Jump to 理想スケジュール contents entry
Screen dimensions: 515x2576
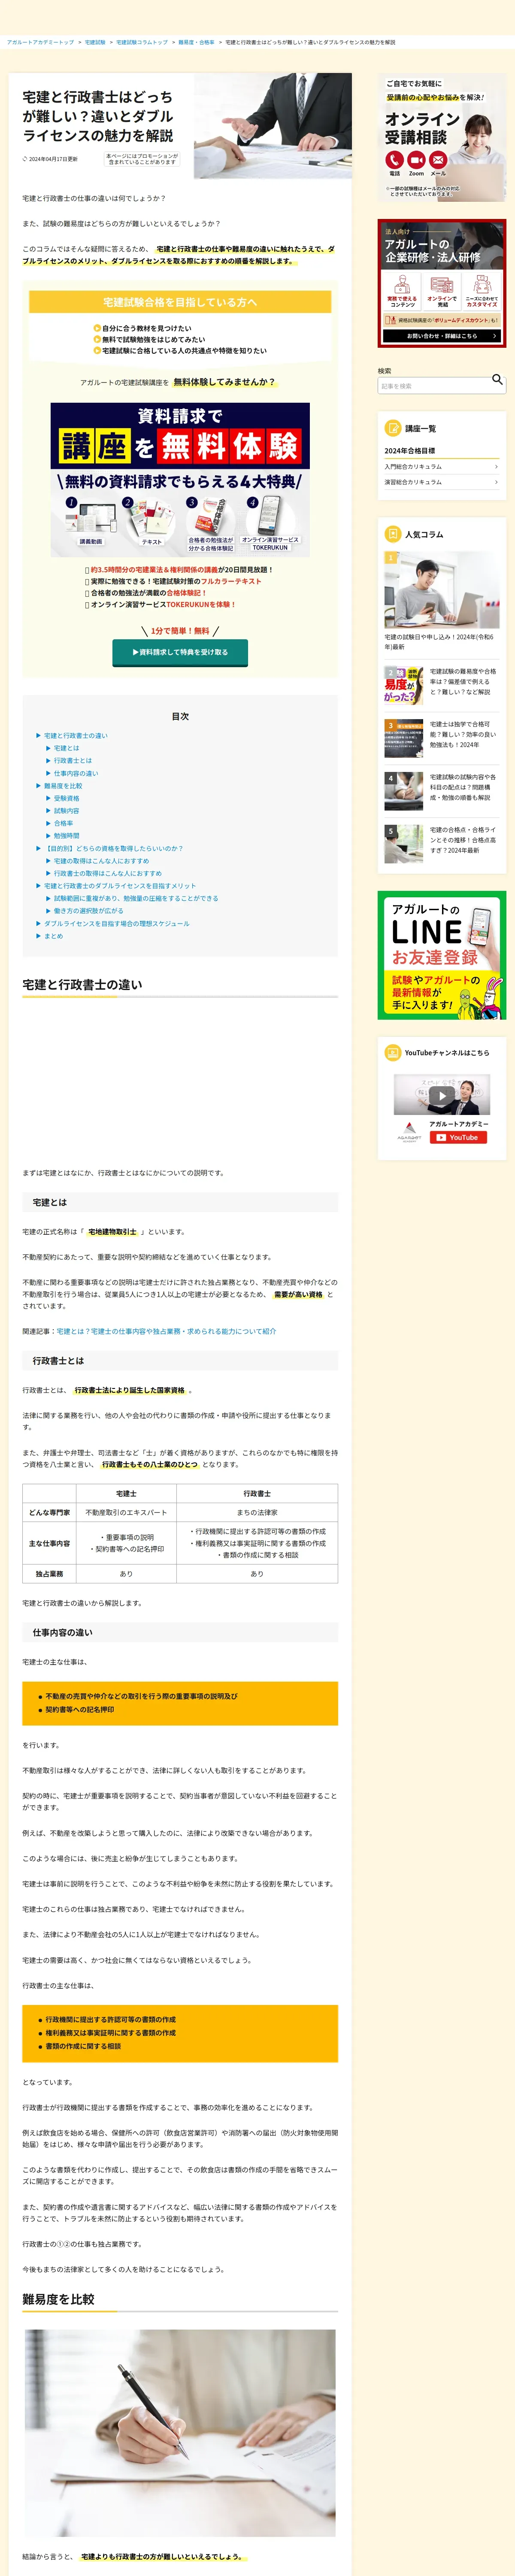click(x=117, y=923)
